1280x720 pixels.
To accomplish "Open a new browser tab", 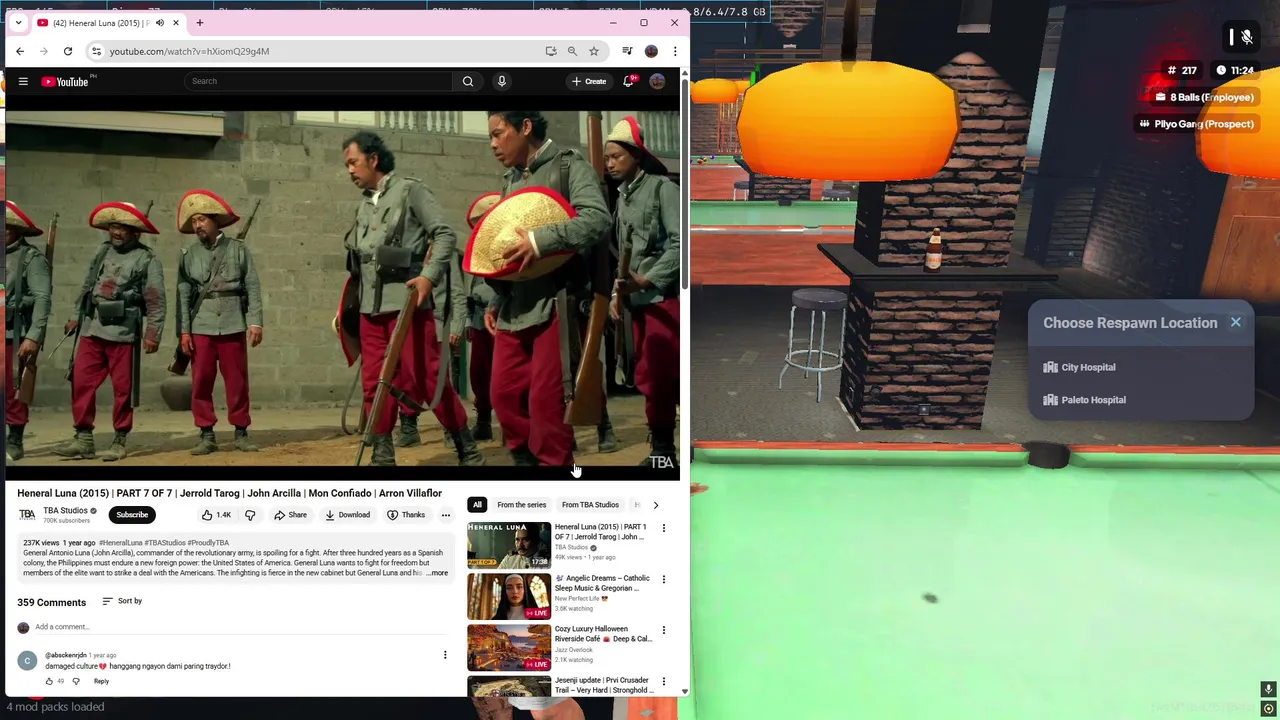I will coord(200,23).
